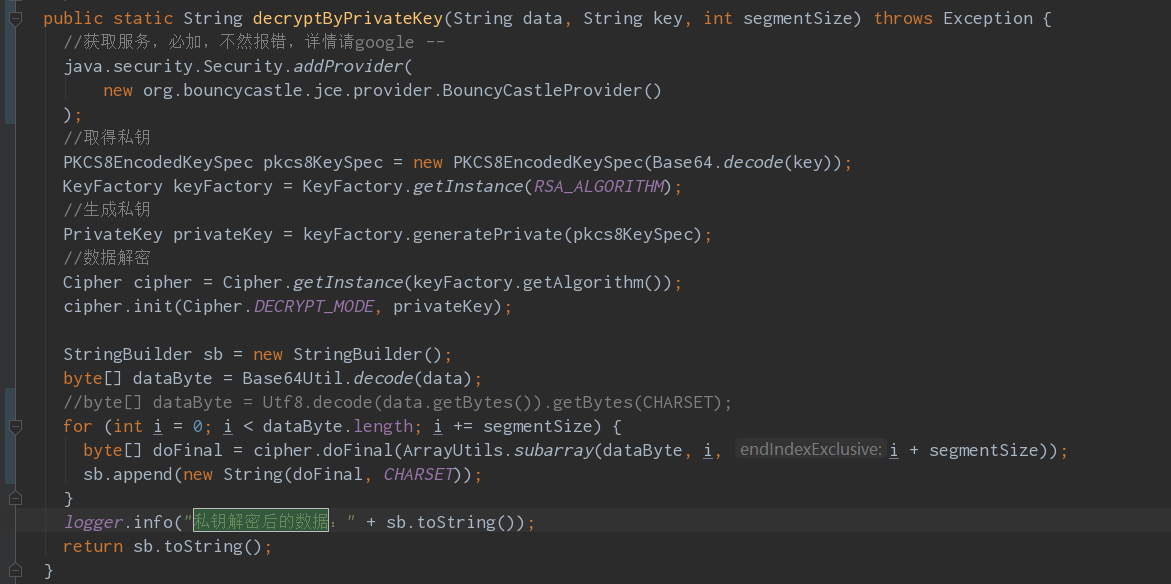
Task: Click highlighted string 私钥解密后的数据
Action: click(261, 521)
